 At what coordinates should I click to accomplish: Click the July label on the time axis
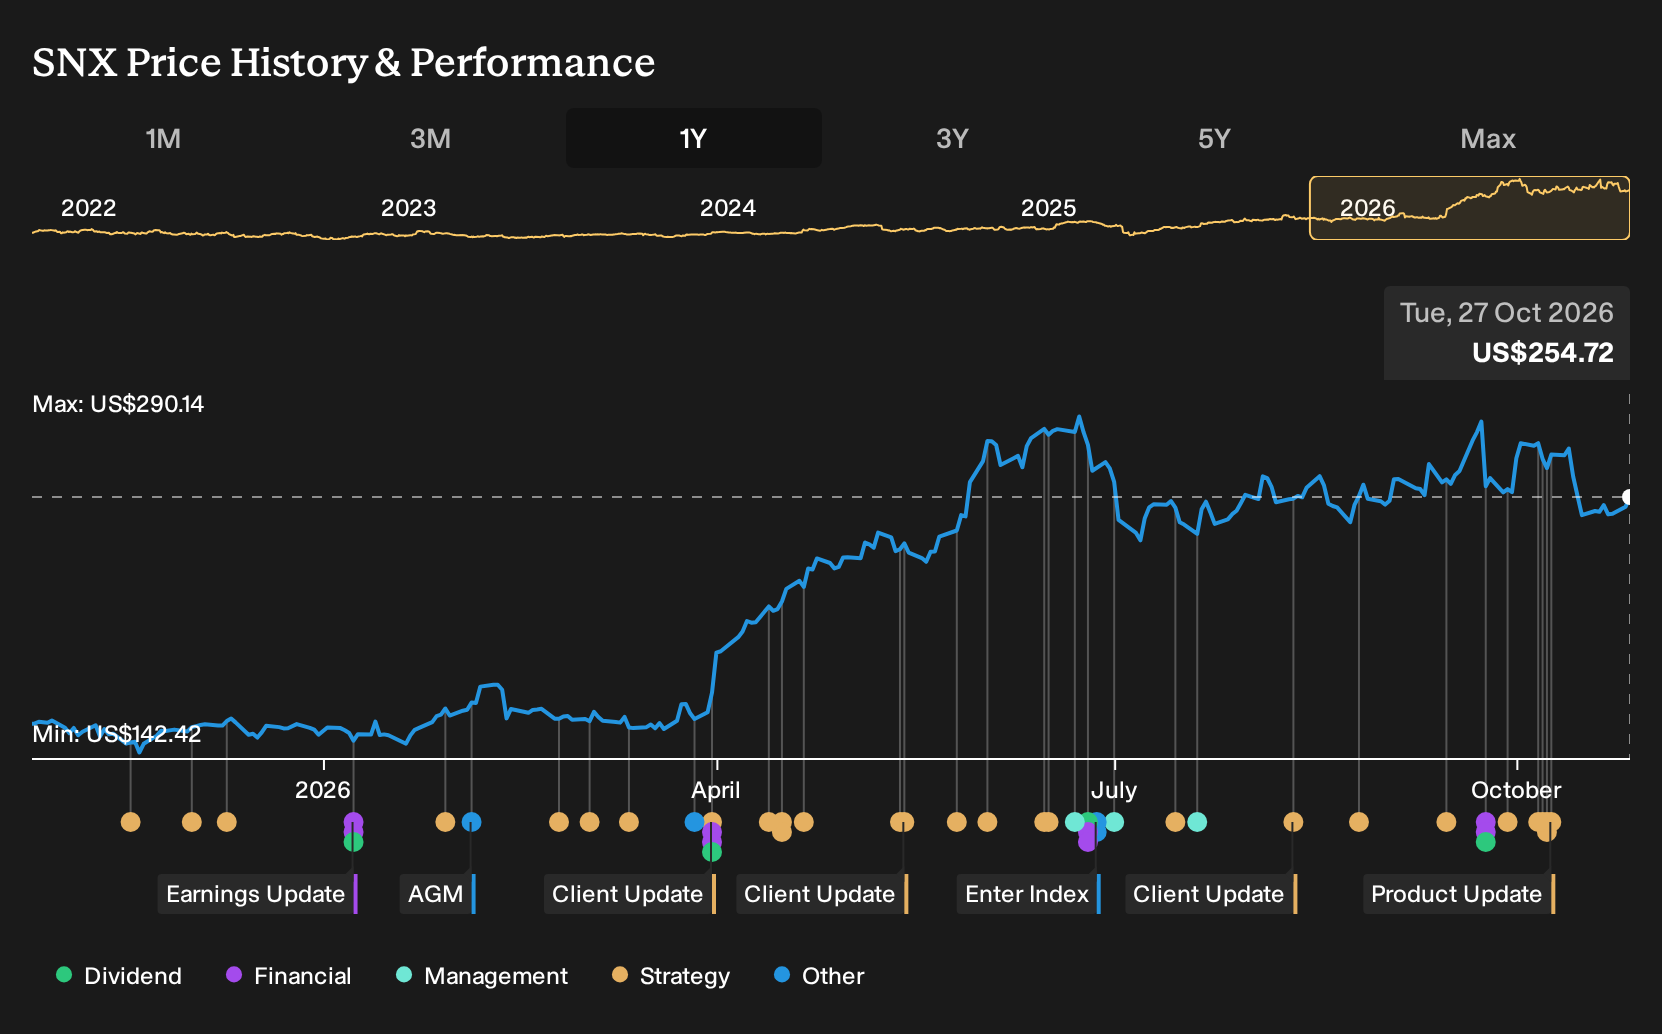(x=1114, y=790)
